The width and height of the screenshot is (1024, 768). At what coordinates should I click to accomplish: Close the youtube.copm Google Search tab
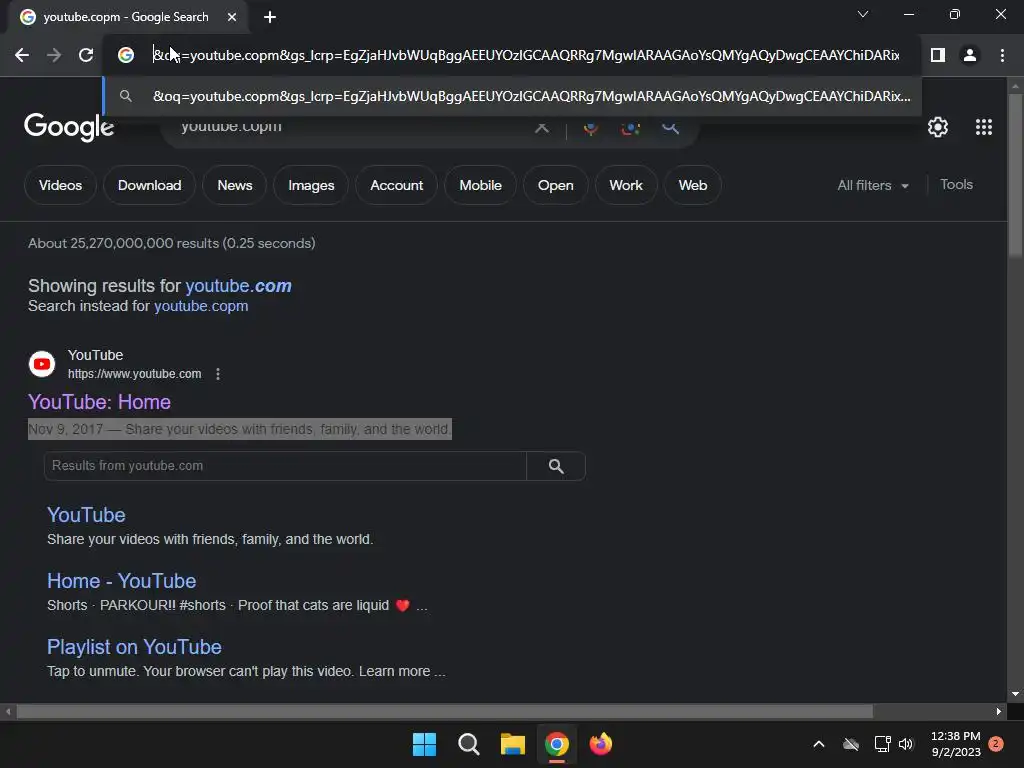232,17
